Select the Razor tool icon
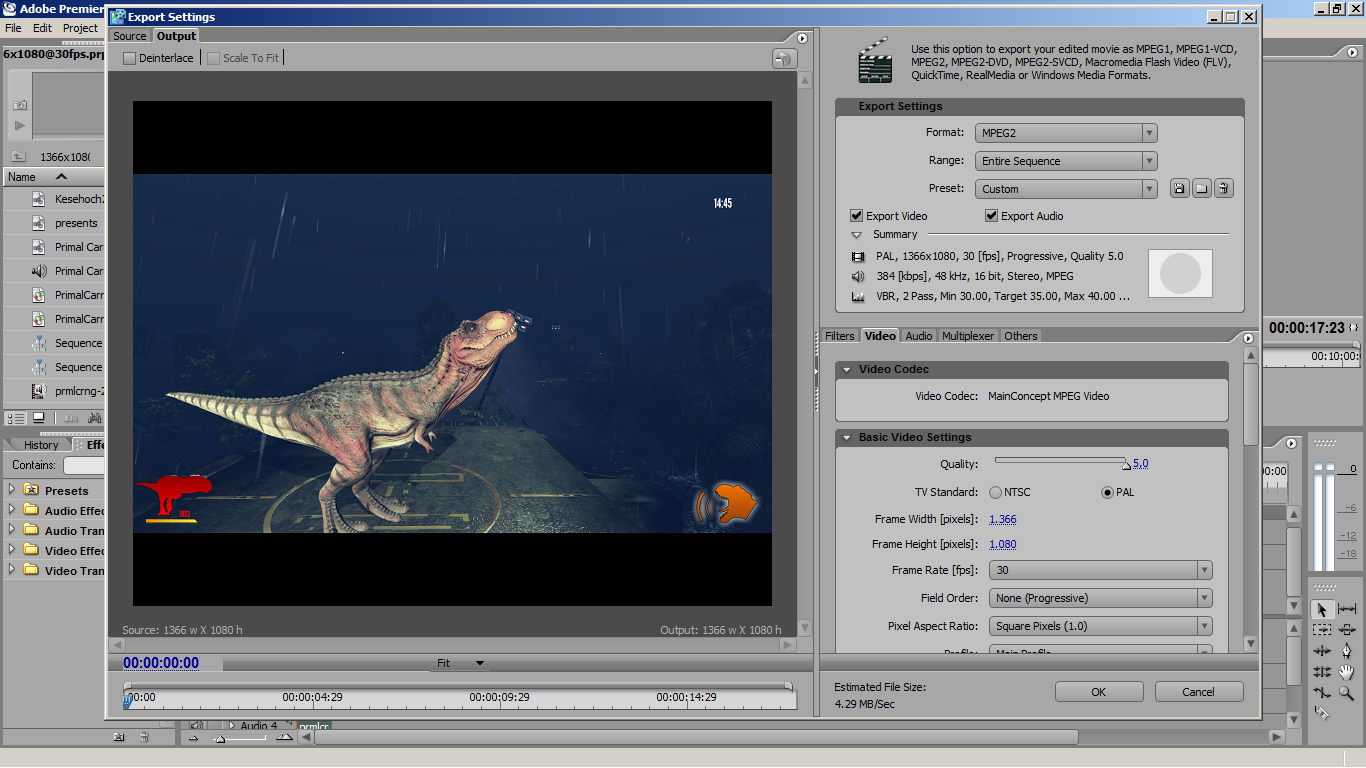This screenshot has width=1366, height=768. pyautogui.click(x=1322, y=713)
